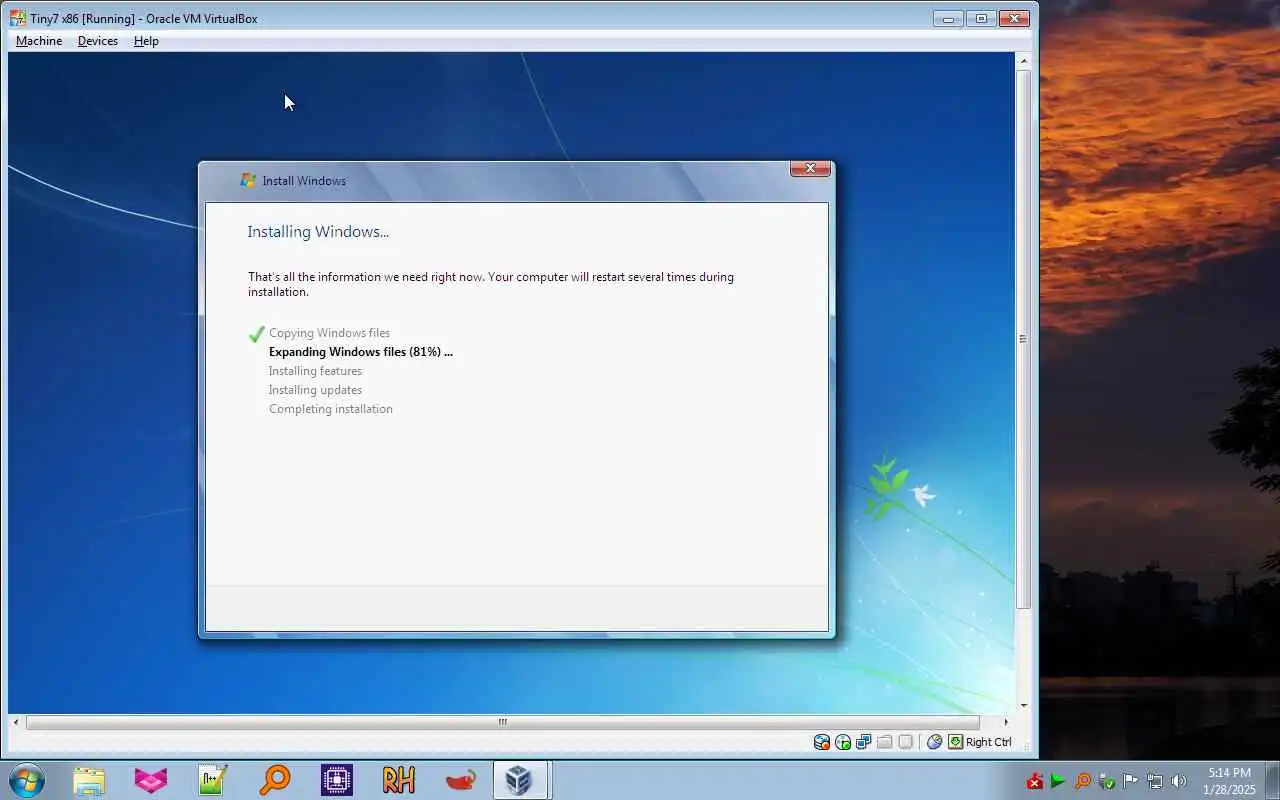This screenshot has width=1280, height=800.
Task: Click the Show desktop button
Action: tap(1272, 780)
